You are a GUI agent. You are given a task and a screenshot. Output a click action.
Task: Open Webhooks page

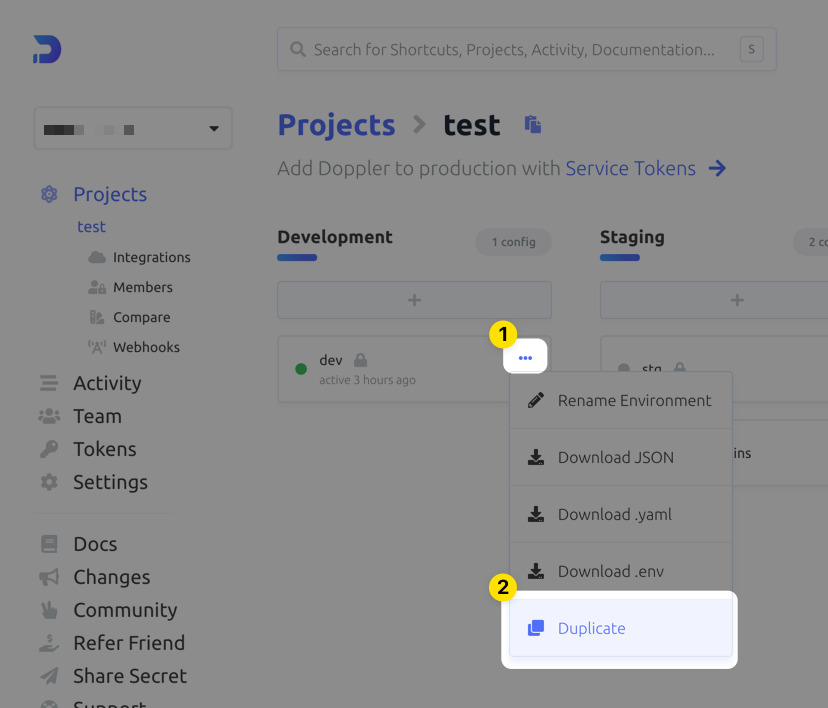(146, 347)
